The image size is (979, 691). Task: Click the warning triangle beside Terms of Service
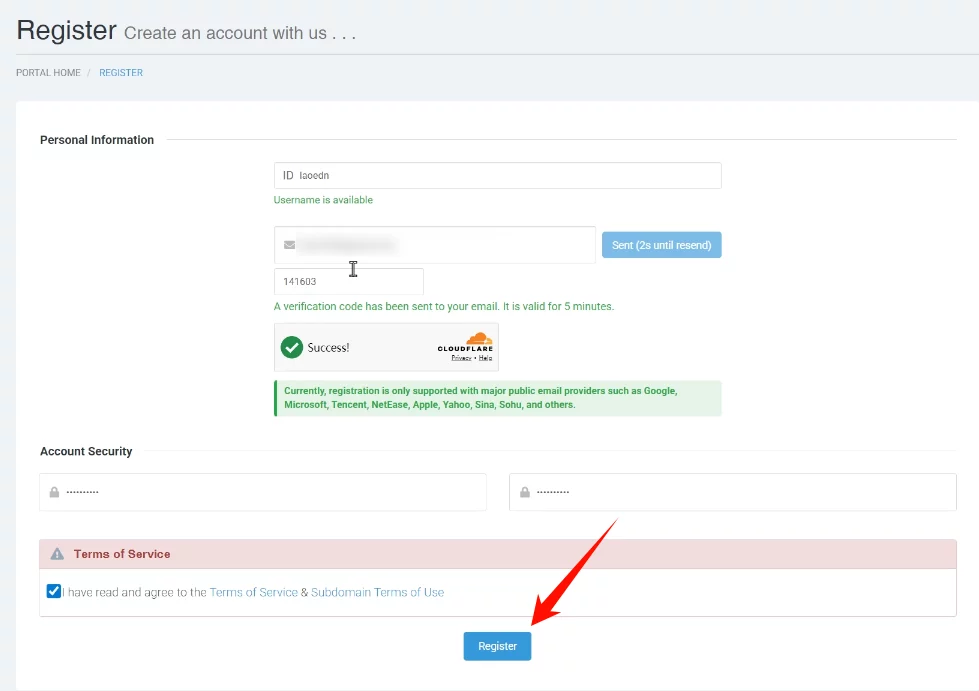56,554
